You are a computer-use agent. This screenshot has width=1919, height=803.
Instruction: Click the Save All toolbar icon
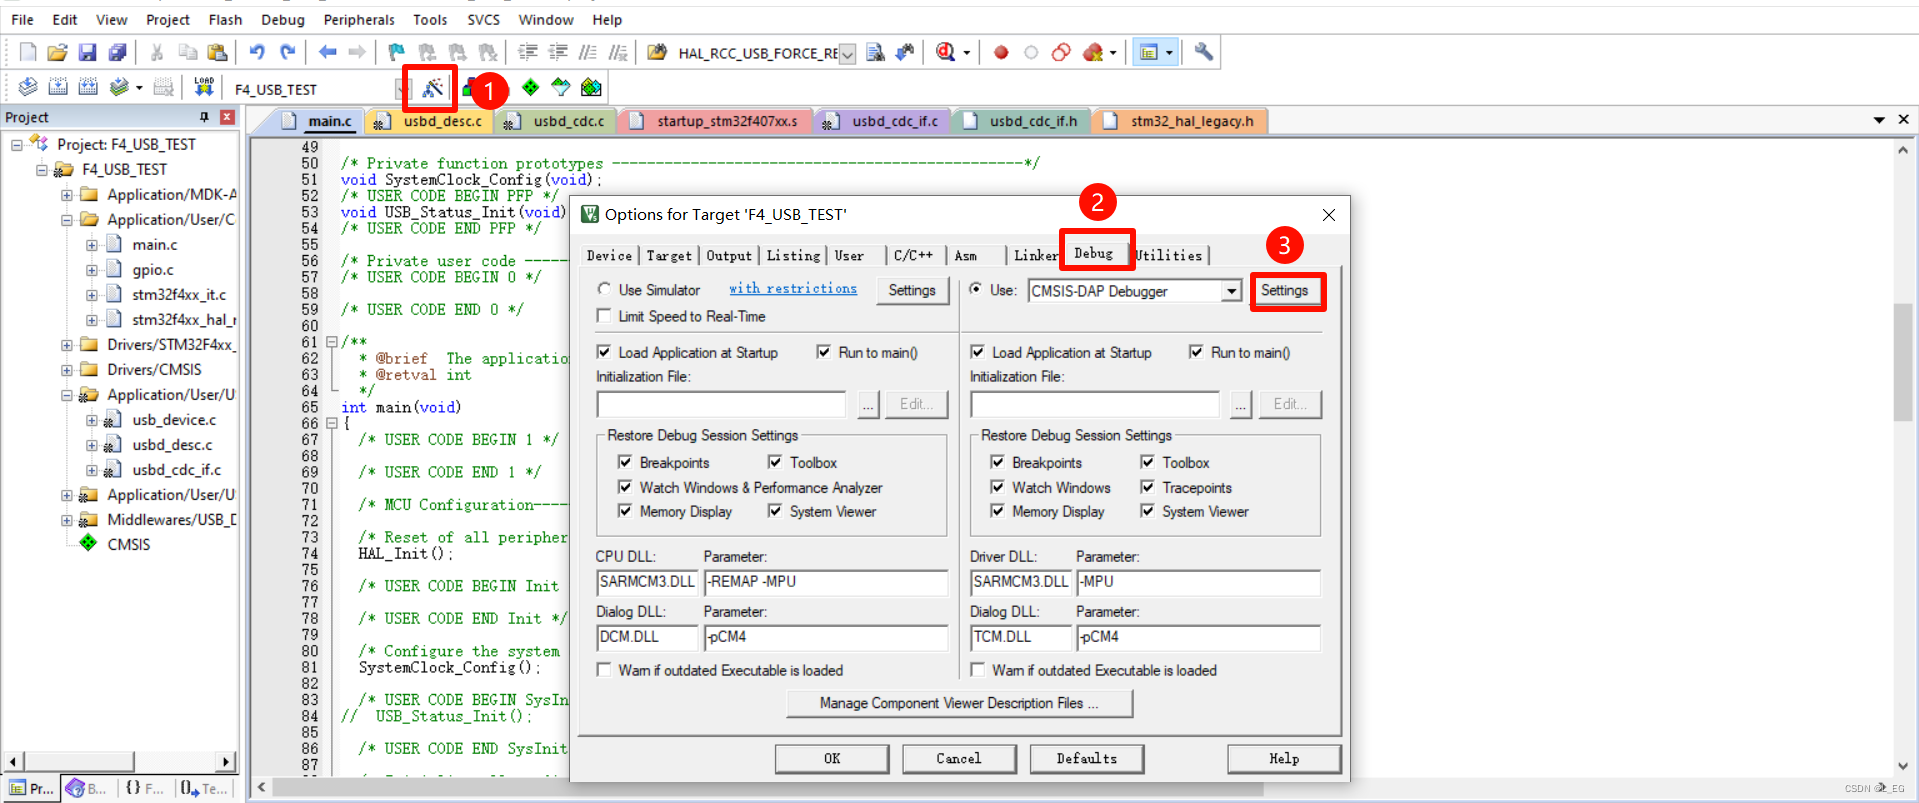(x=118, y=52)
